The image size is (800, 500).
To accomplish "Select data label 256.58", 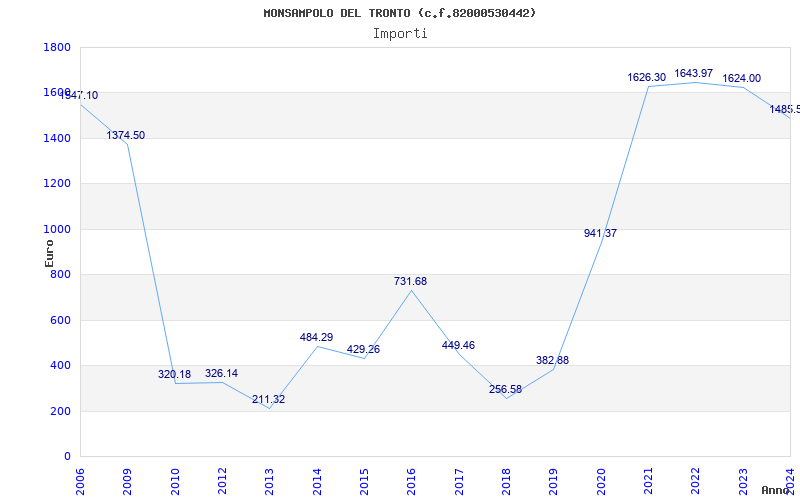I will pyautogui.click(x=505, y=389).
